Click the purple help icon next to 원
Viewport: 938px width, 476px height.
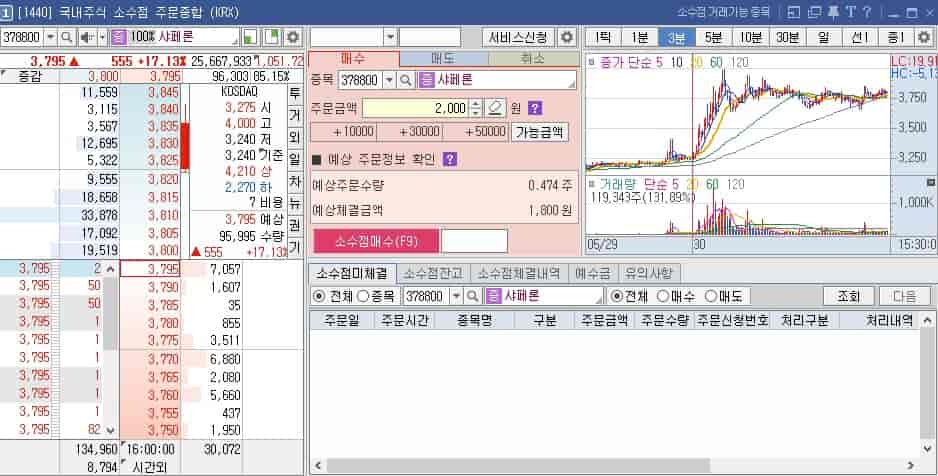coord(535,108)
